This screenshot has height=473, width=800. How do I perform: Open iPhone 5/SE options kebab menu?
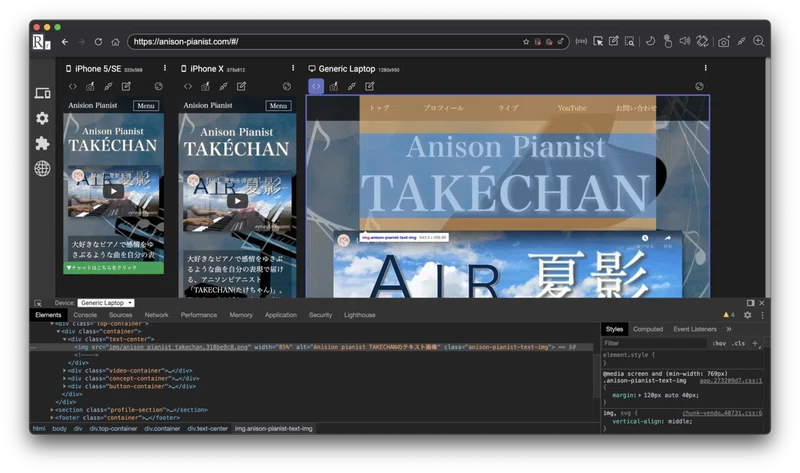[164, 68]
